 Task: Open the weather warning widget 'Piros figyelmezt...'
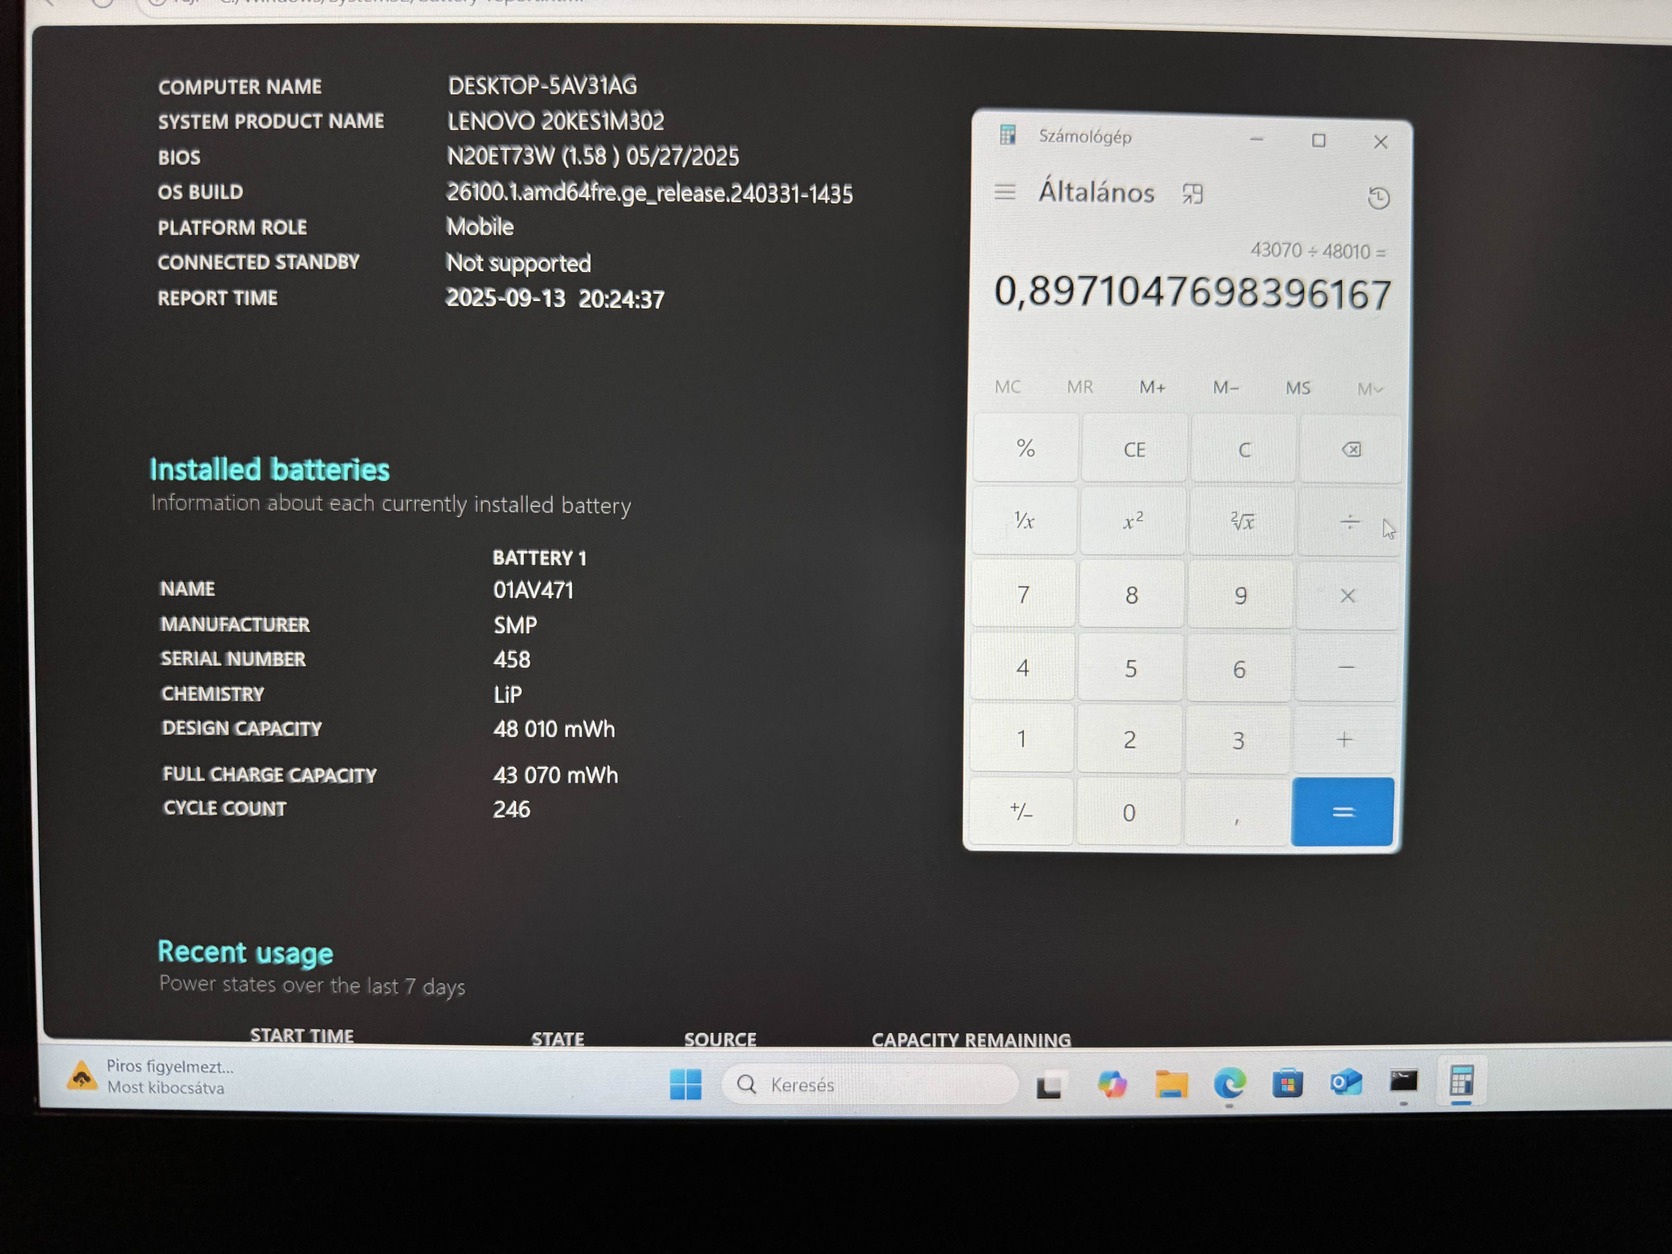[152, 1076]
